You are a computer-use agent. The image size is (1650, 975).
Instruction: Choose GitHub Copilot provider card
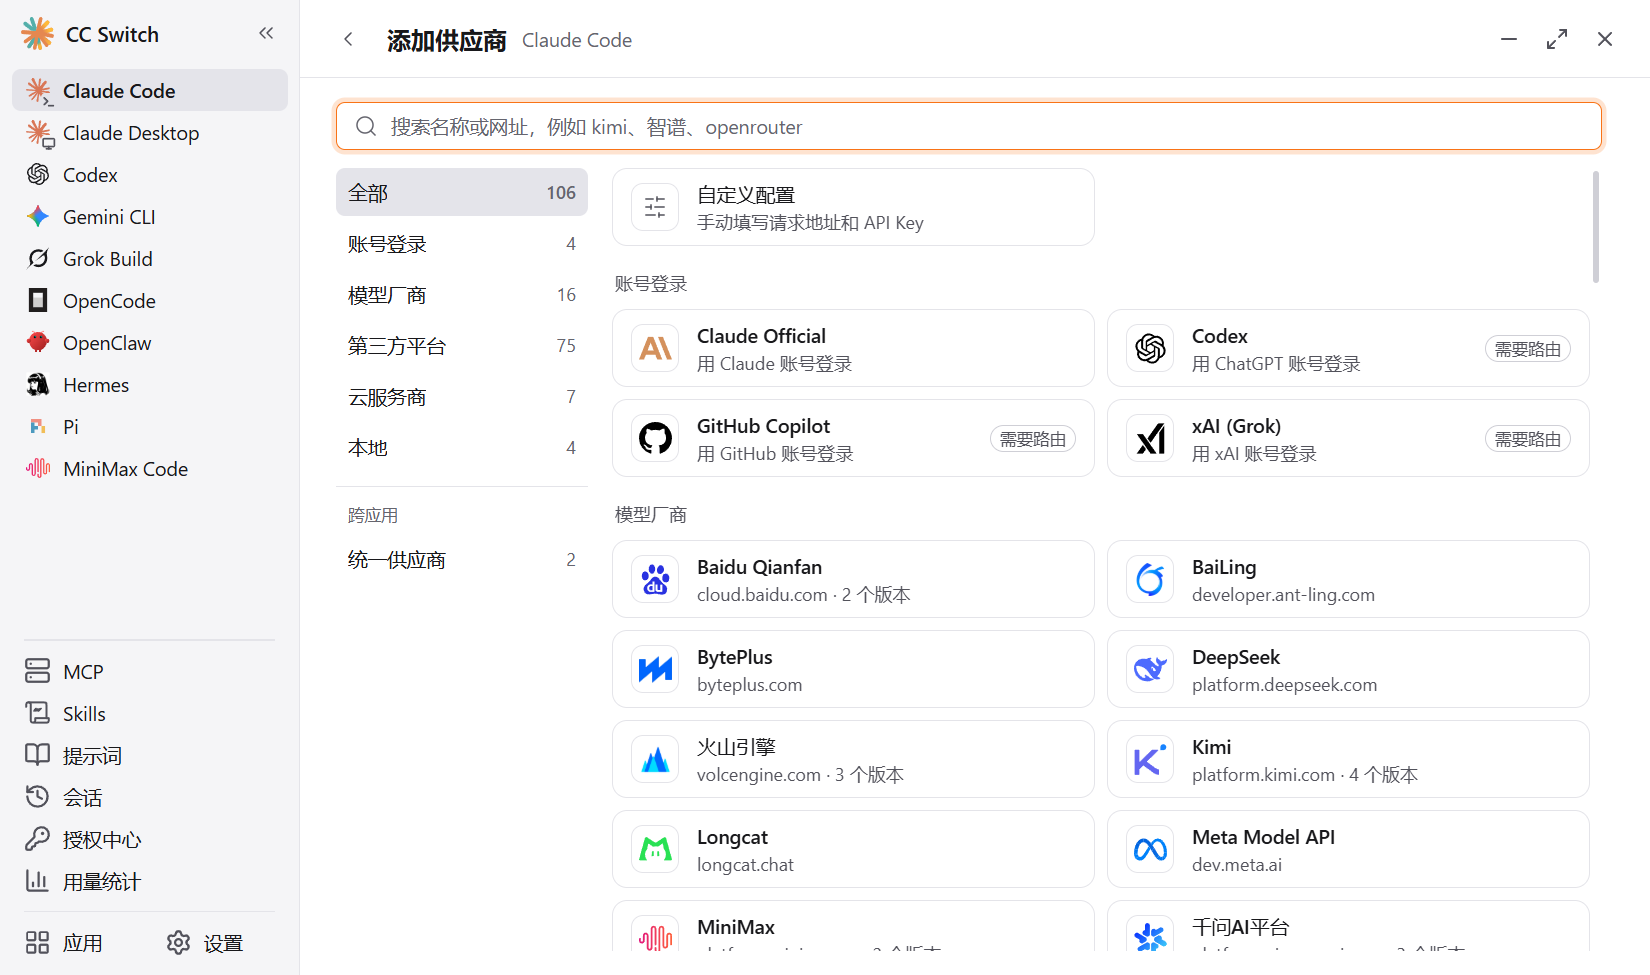point(853,438)
